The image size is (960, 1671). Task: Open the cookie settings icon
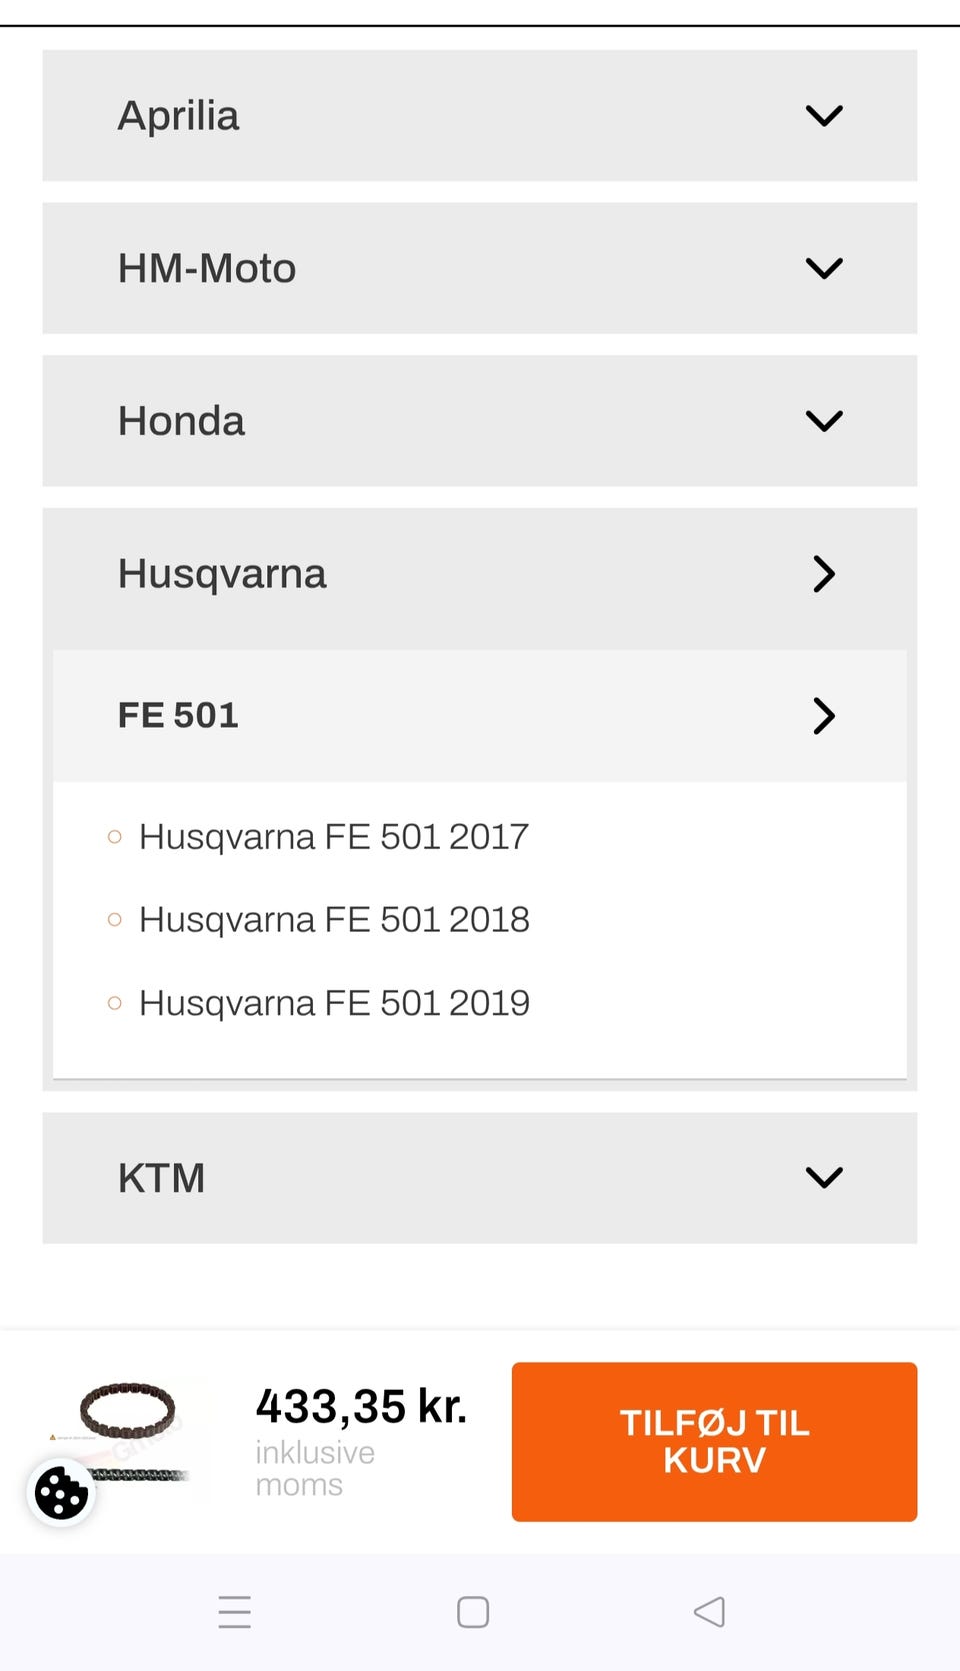coord(61,1494)
